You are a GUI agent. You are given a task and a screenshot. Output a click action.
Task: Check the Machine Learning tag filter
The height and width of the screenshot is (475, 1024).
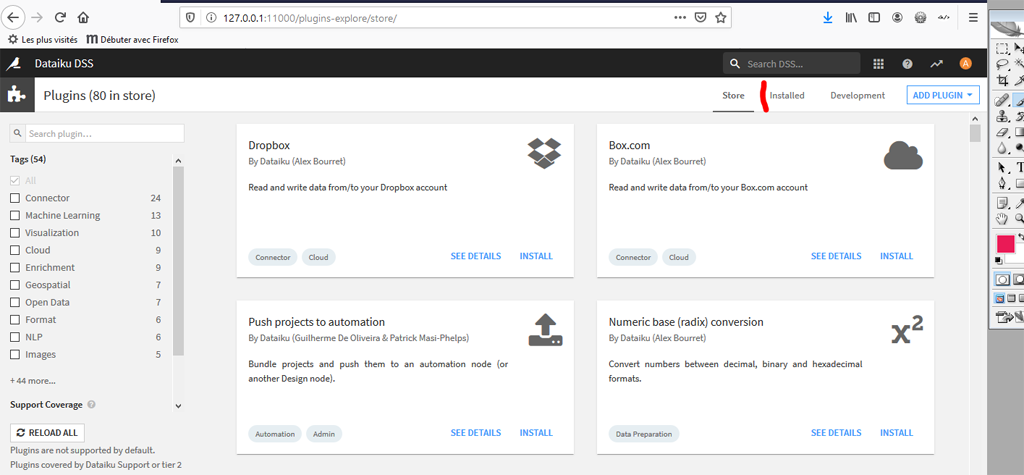[x=15, y=216]
